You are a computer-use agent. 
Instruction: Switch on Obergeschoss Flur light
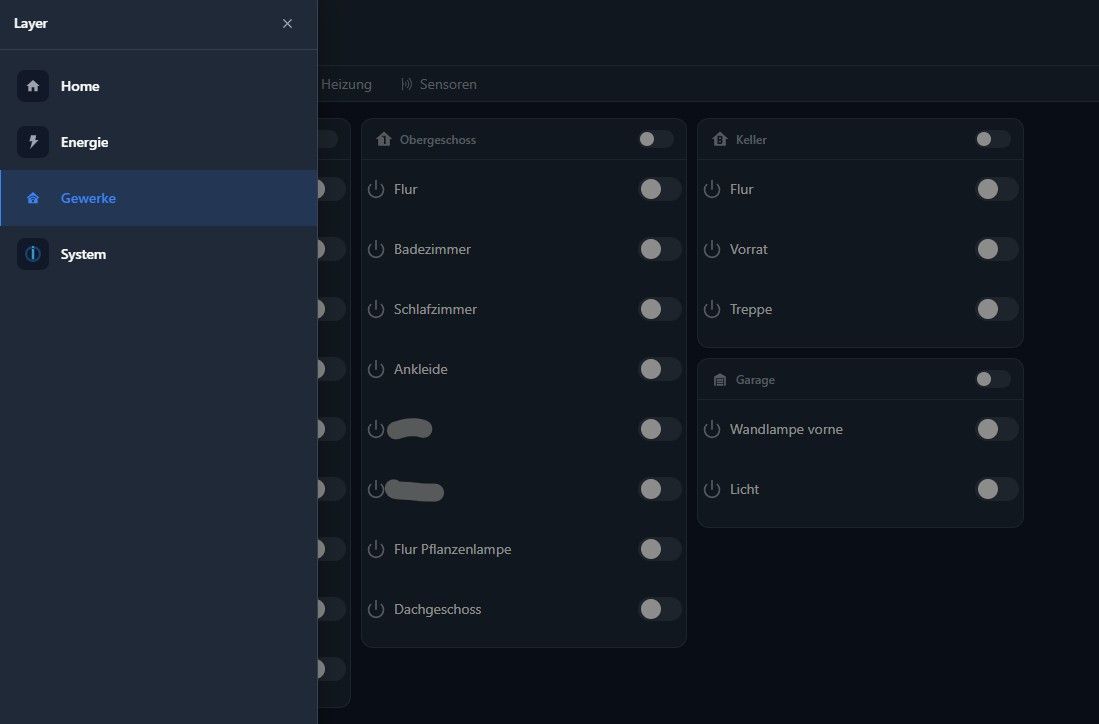(x=660, y=189)
